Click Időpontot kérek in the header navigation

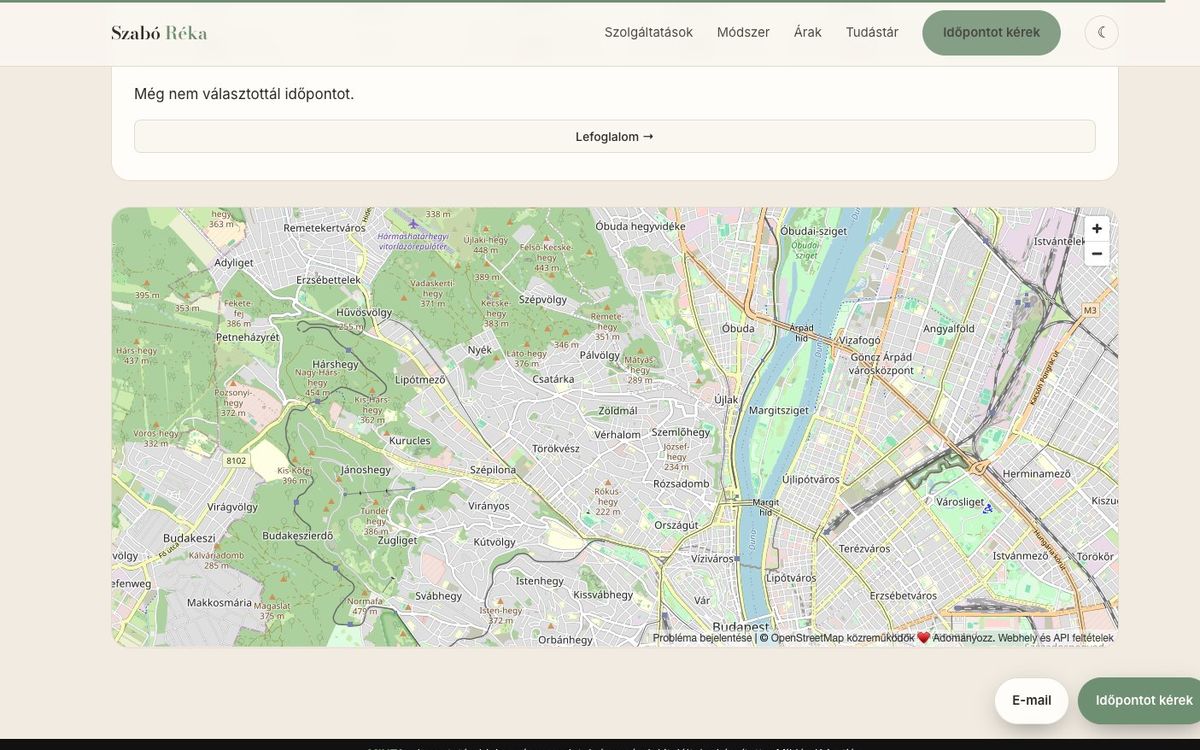click(991, 32)
